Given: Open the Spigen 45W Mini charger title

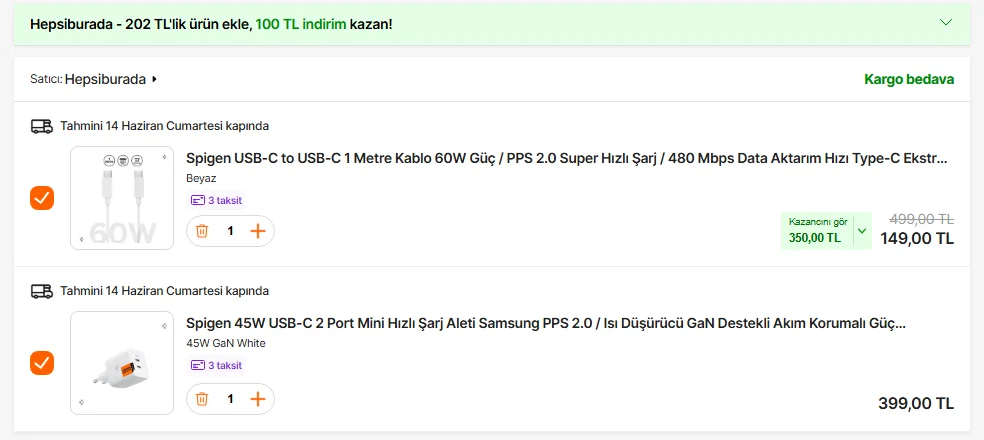Looking at the screenshot, I should point(546,323).
